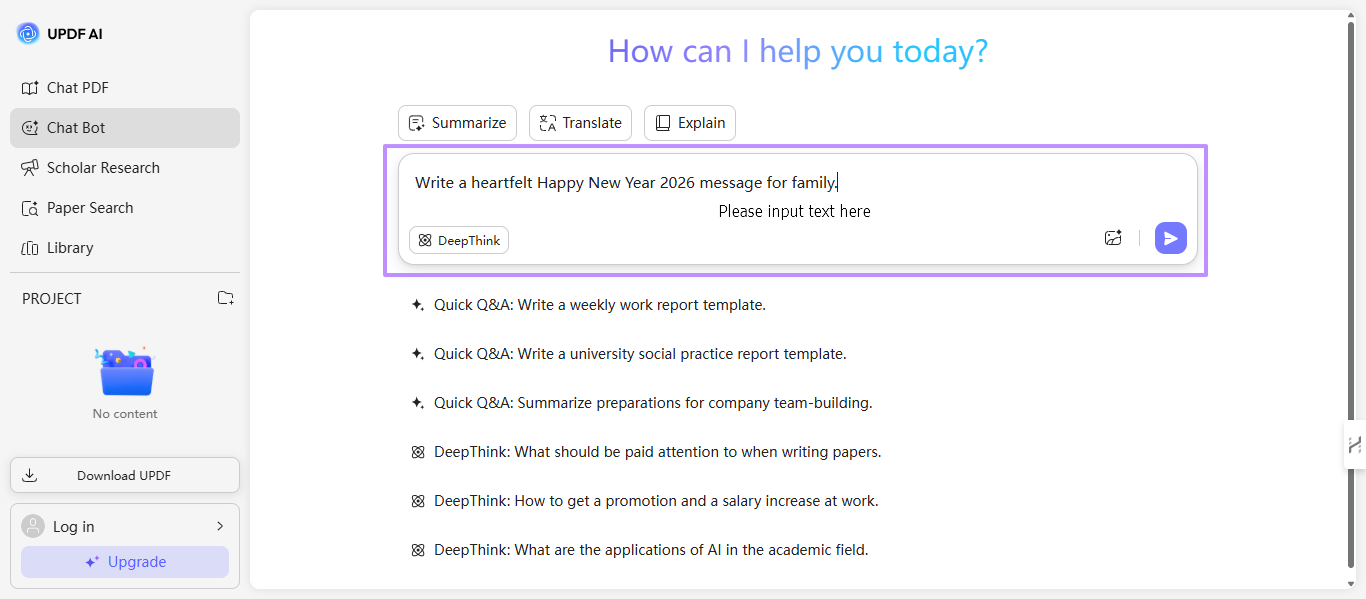1366x599 pixels.
Task: Open the Chat PDF section
Action: (x=77, y=88)
